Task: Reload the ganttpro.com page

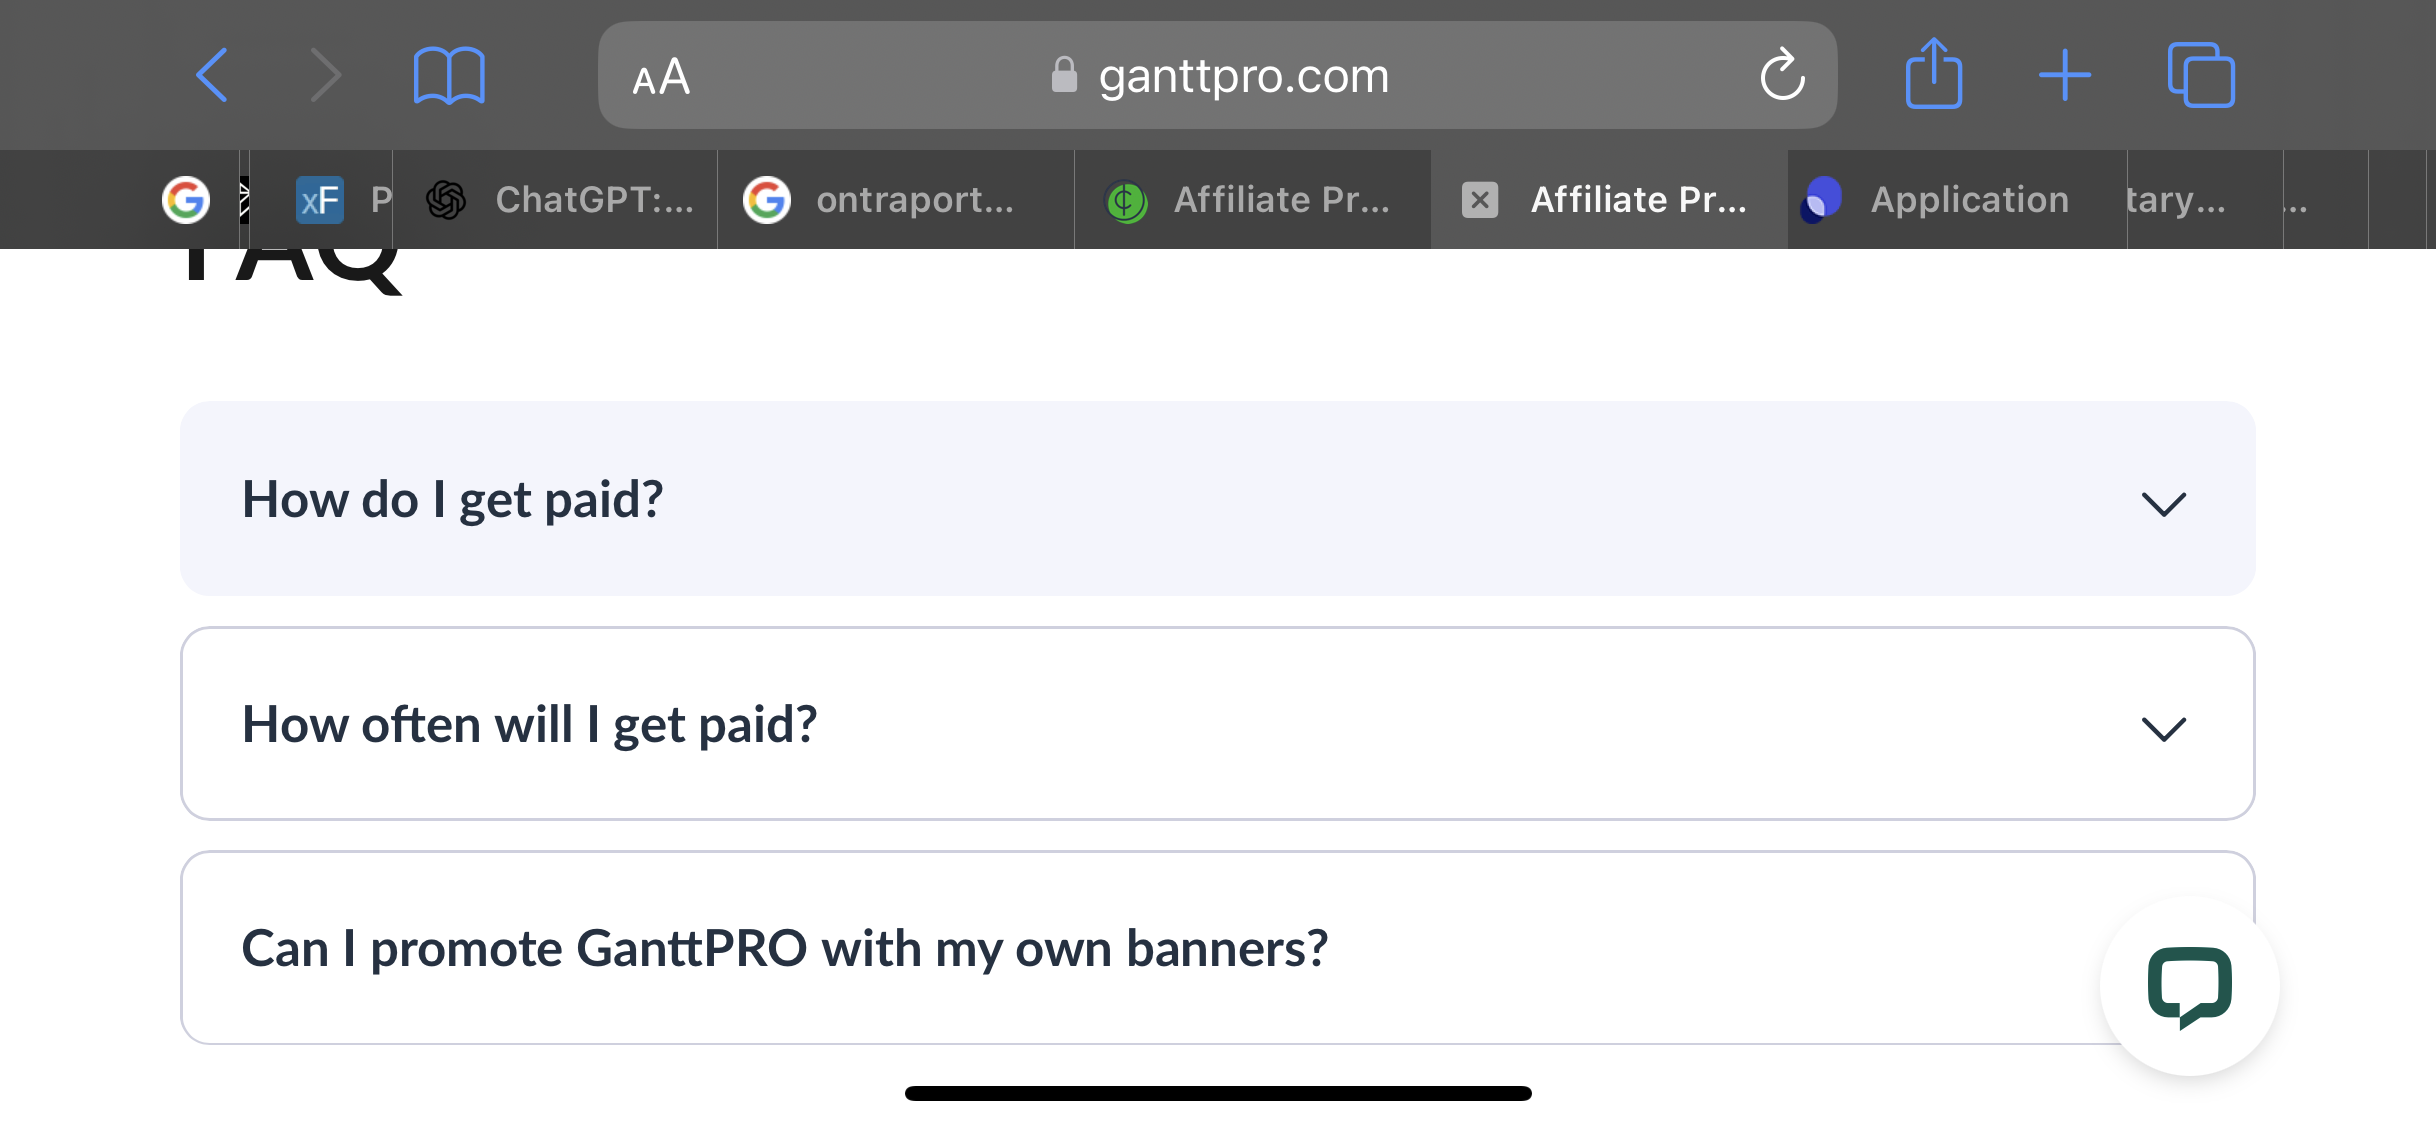Action: (1782, 75)
